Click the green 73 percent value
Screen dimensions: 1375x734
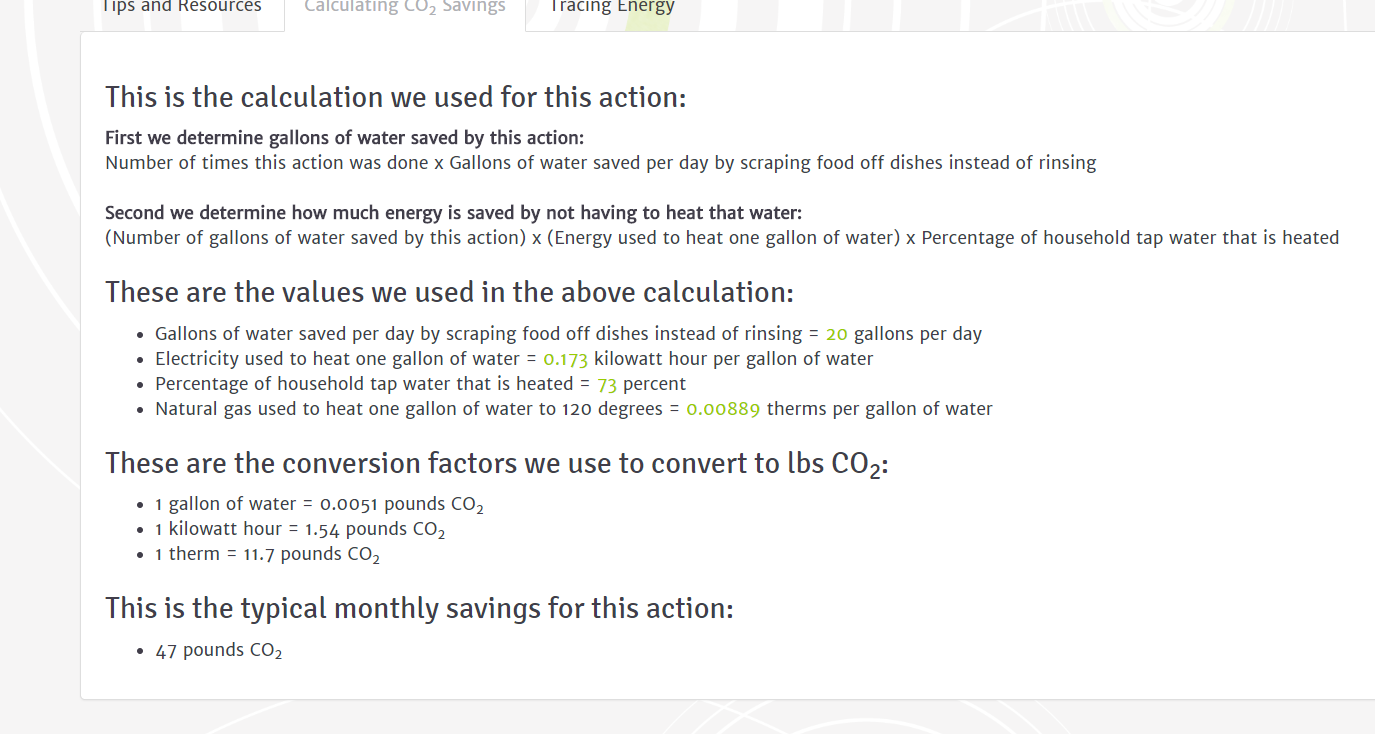(607, 384)
